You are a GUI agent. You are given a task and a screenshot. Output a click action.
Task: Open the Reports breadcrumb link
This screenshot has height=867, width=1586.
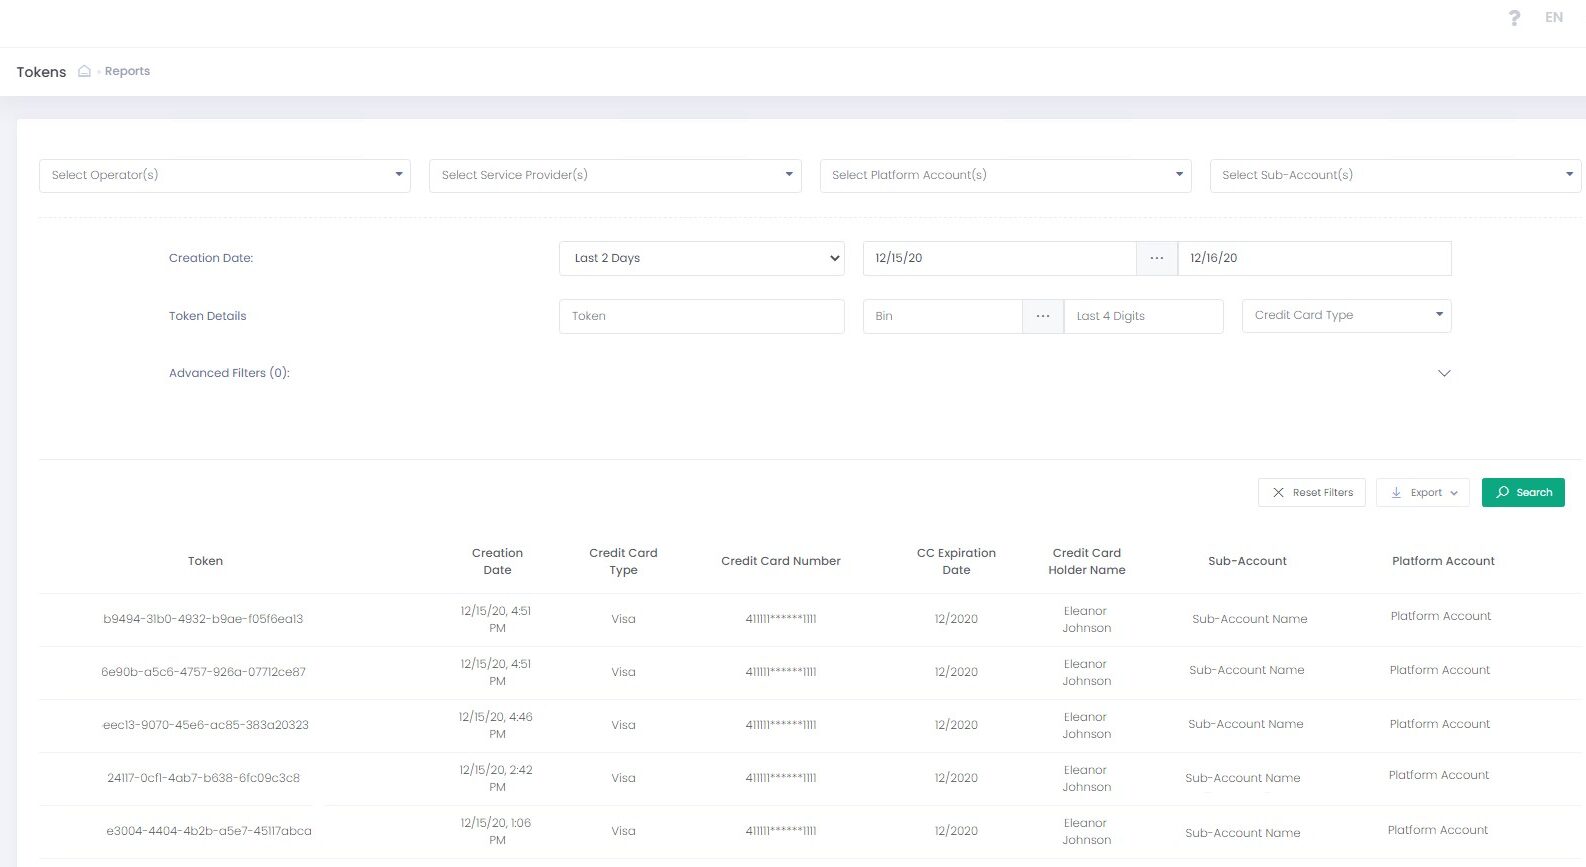click(127, 71)
